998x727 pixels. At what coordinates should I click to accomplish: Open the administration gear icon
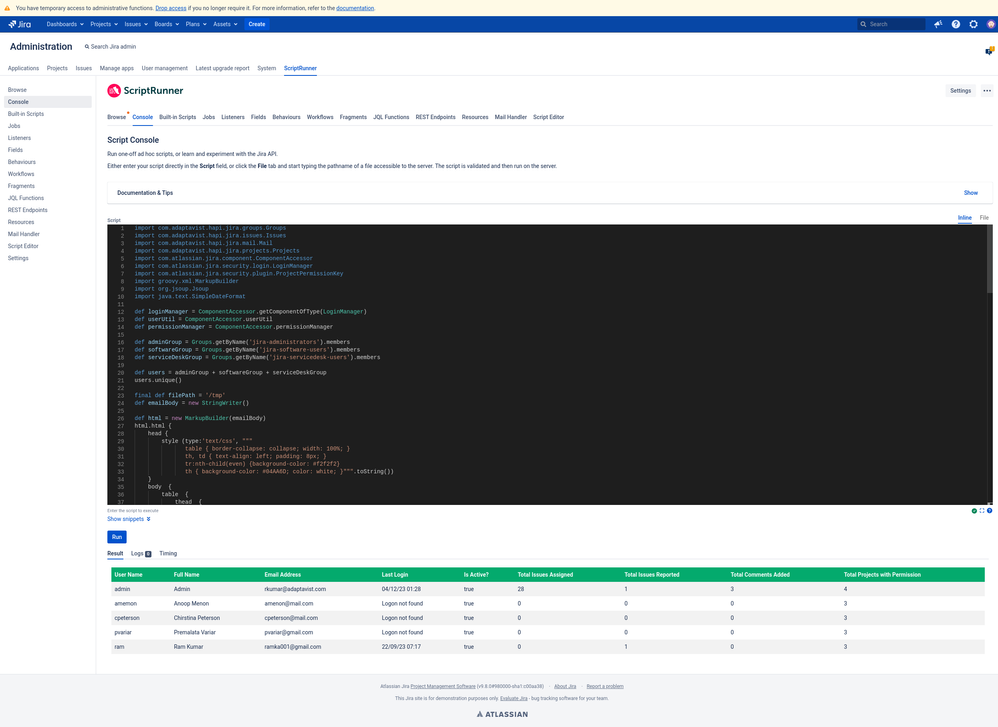(x=973, y=24)
